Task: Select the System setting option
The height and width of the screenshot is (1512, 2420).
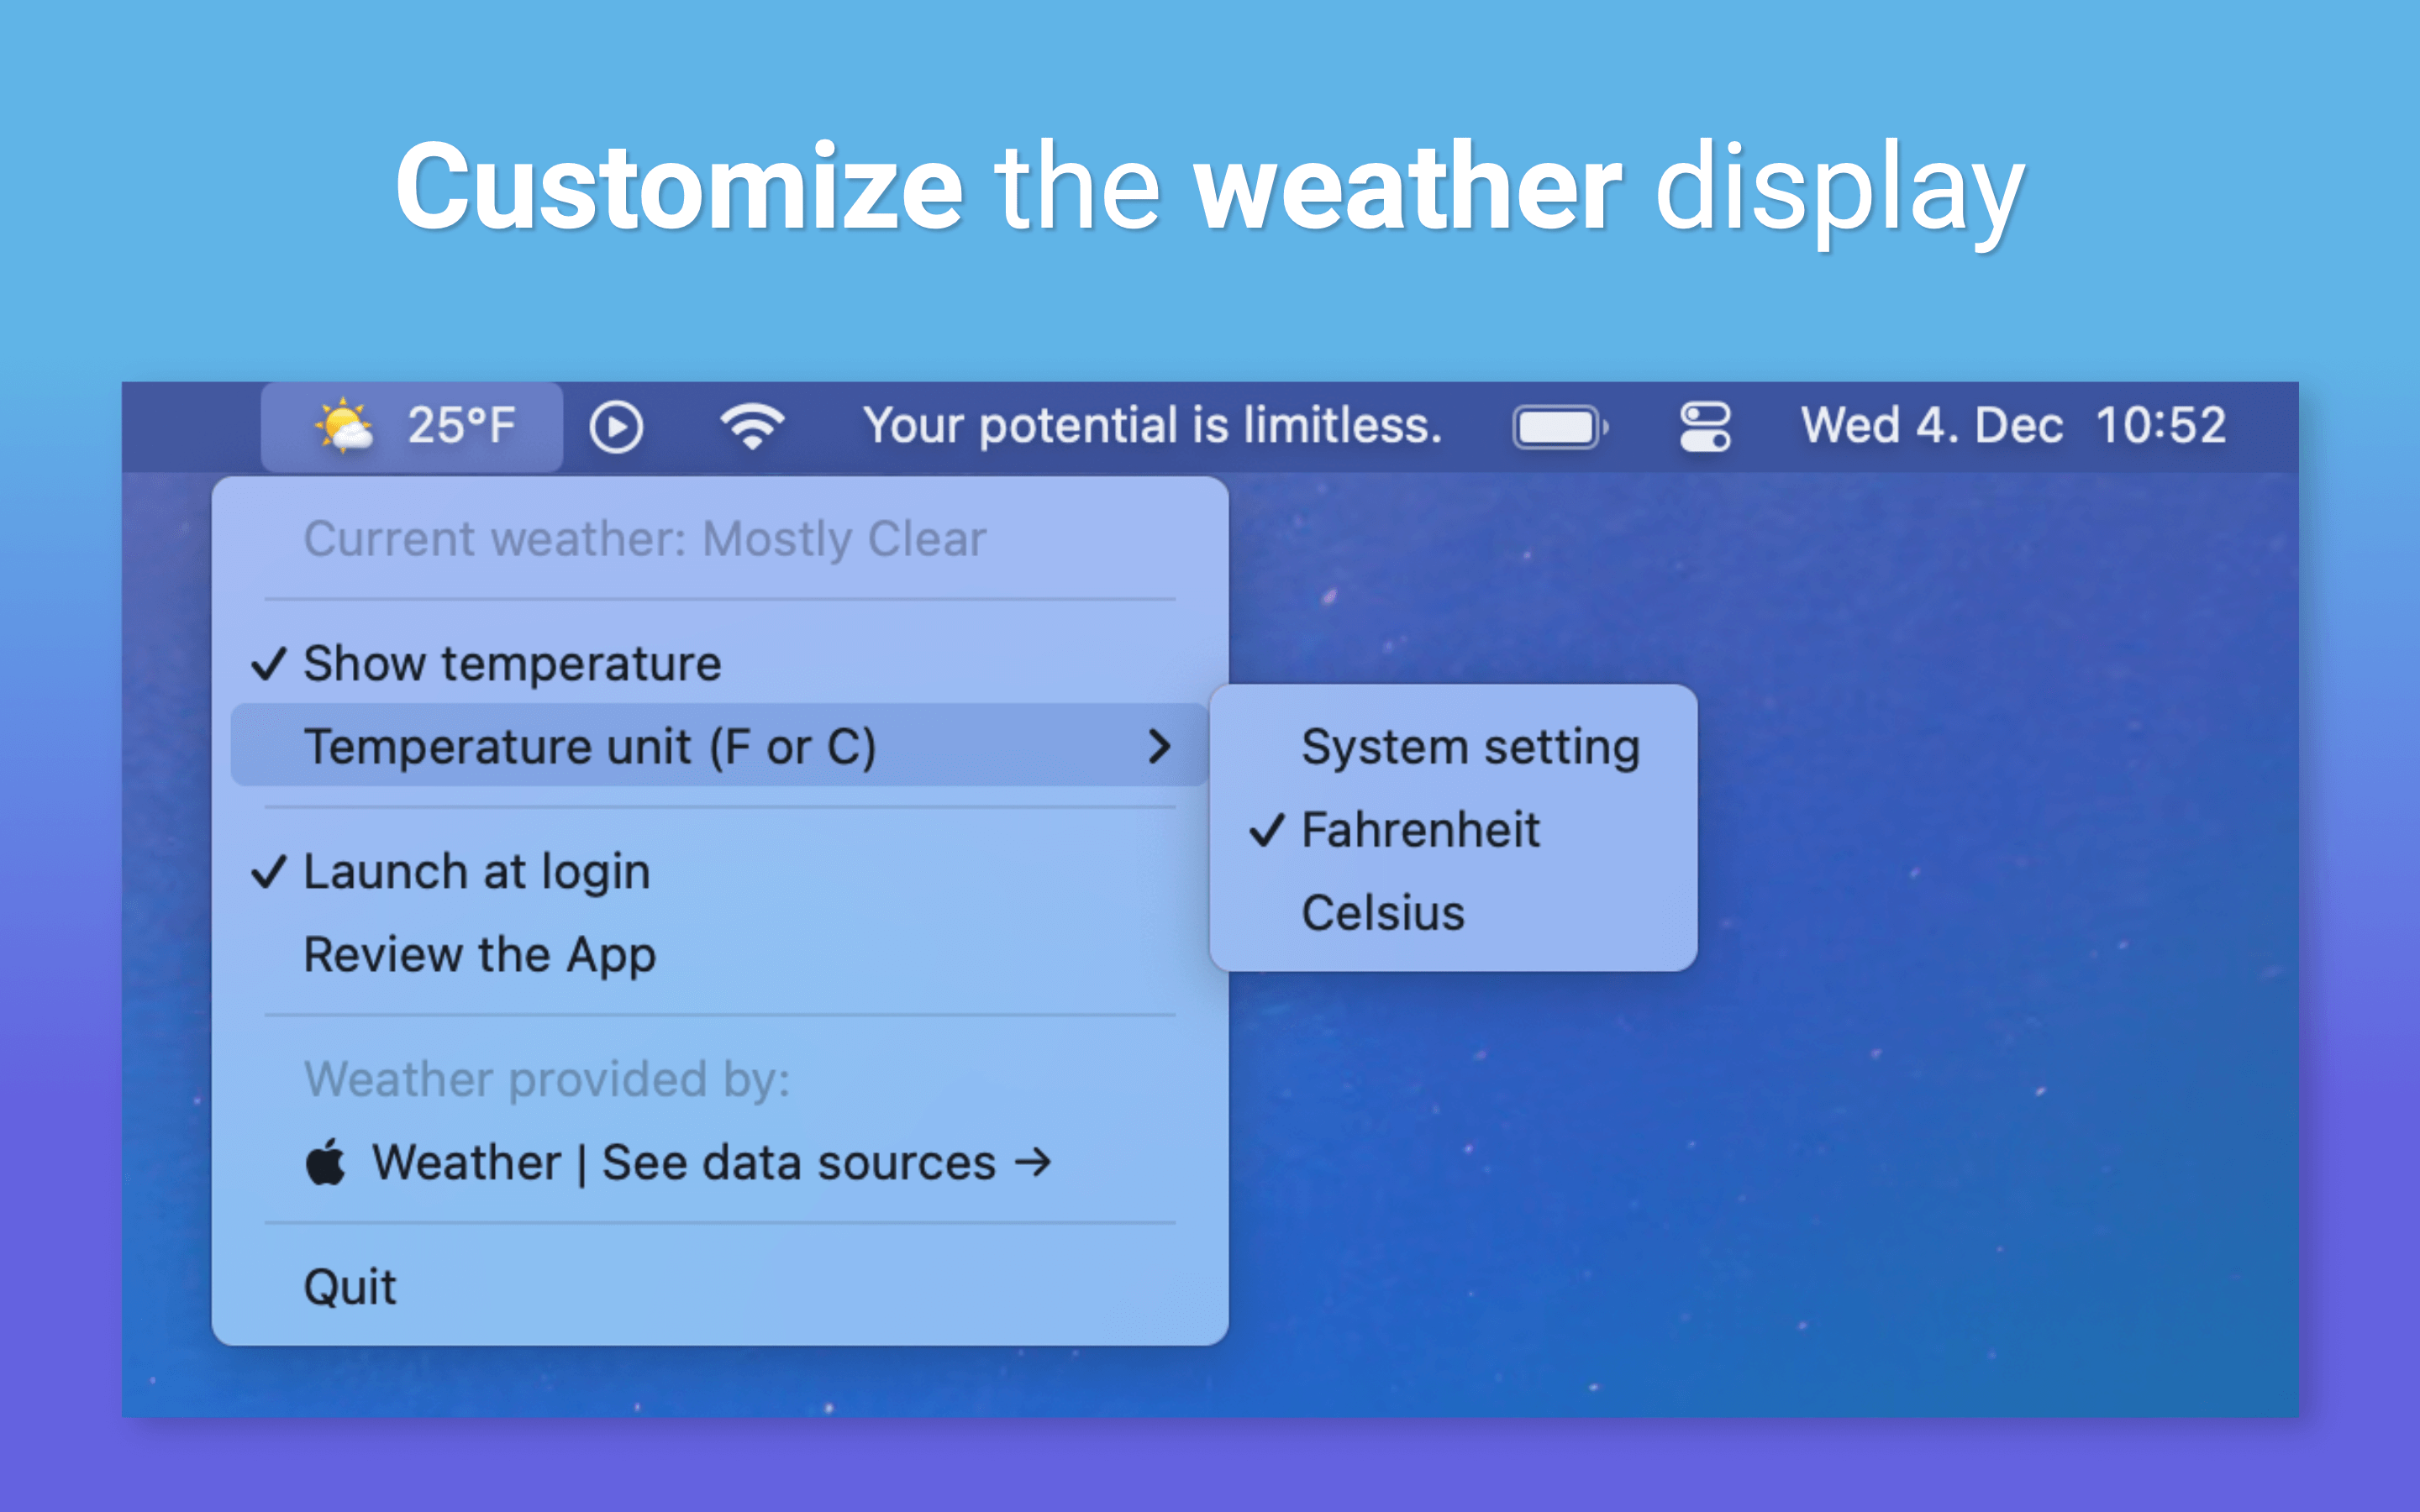Action: (1470, 747)
